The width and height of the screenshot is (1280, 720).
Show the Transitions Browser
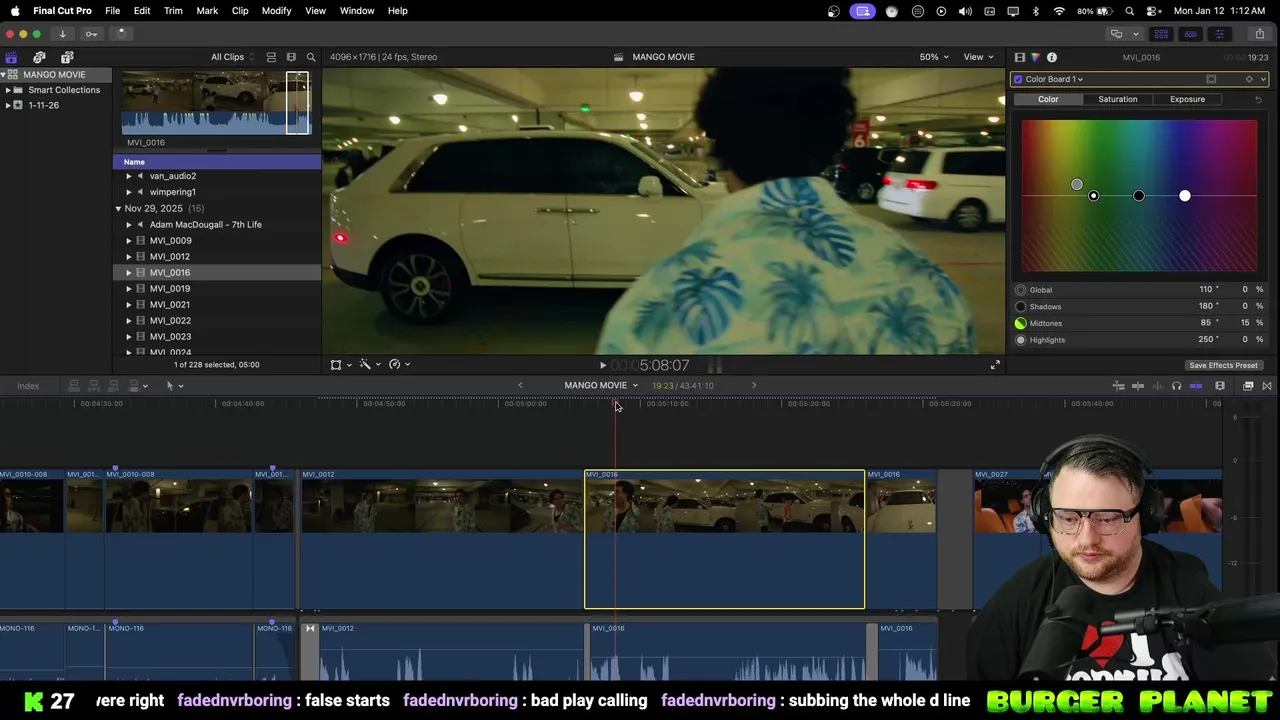point(1267,386)
